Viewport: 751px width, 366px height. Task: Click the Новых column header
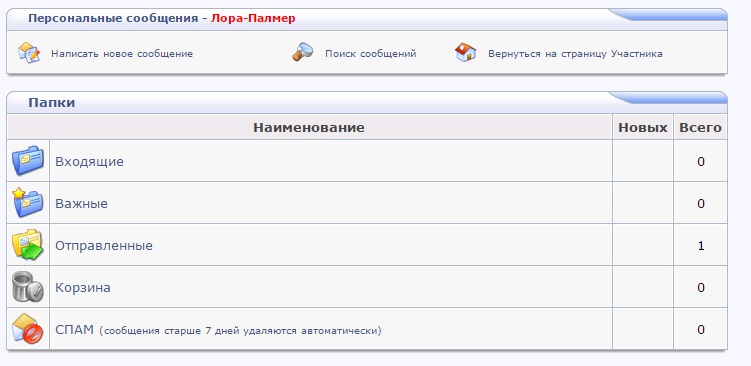tap(643, 127)
